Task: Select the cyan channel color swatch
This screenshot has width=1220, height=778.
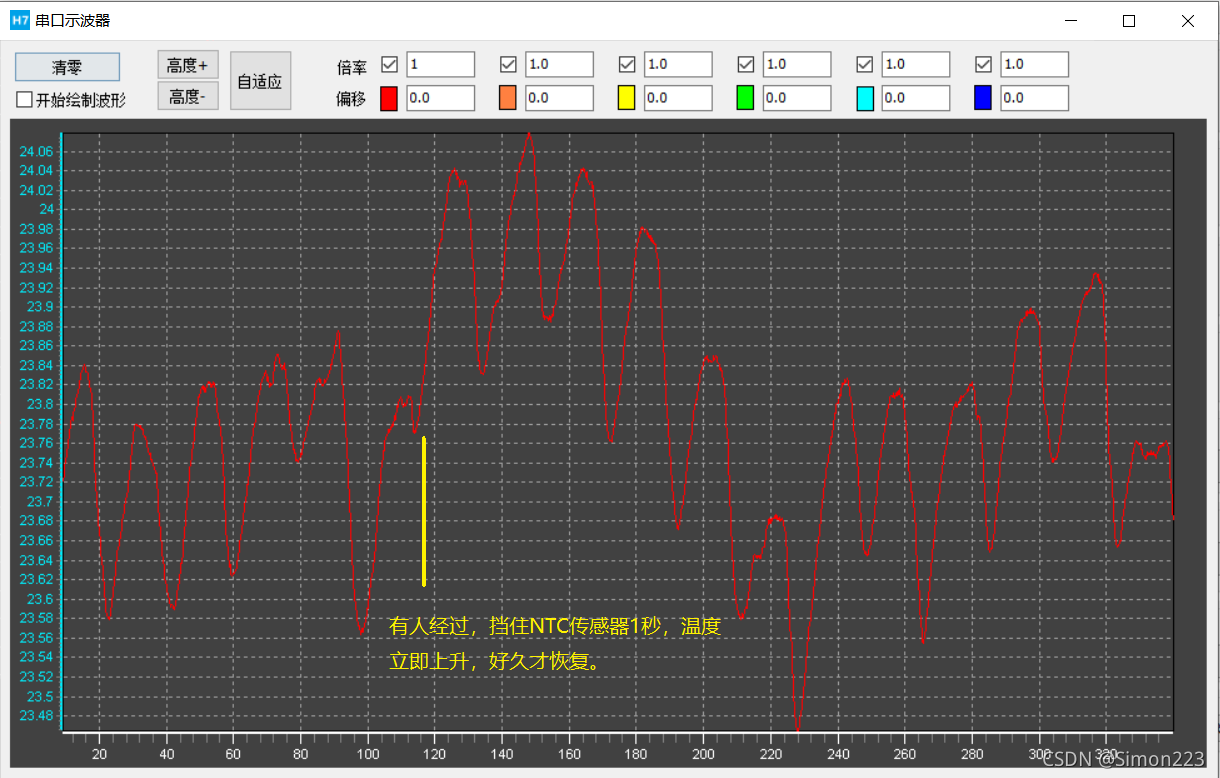Action: pos(865,98)
